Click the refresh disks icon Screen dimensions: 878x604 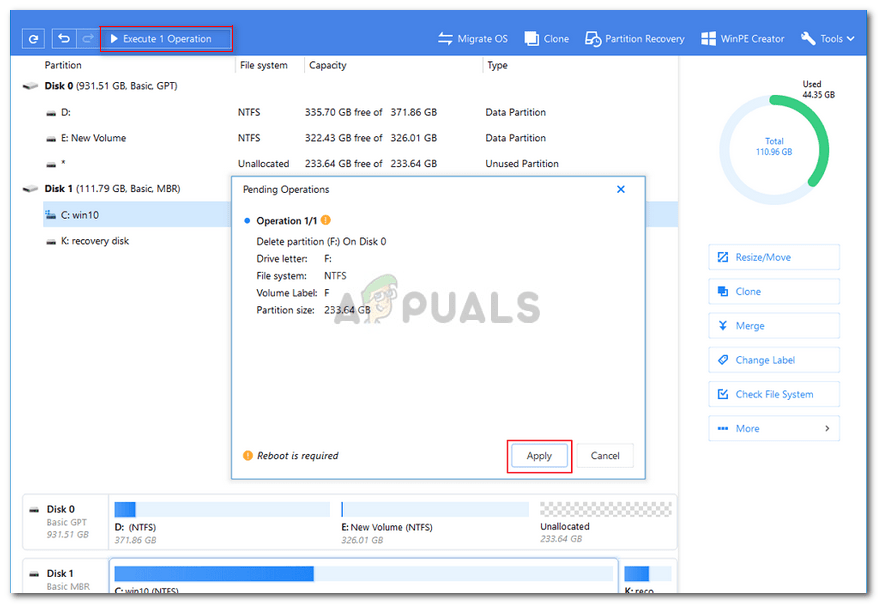(x=33, y=38)
